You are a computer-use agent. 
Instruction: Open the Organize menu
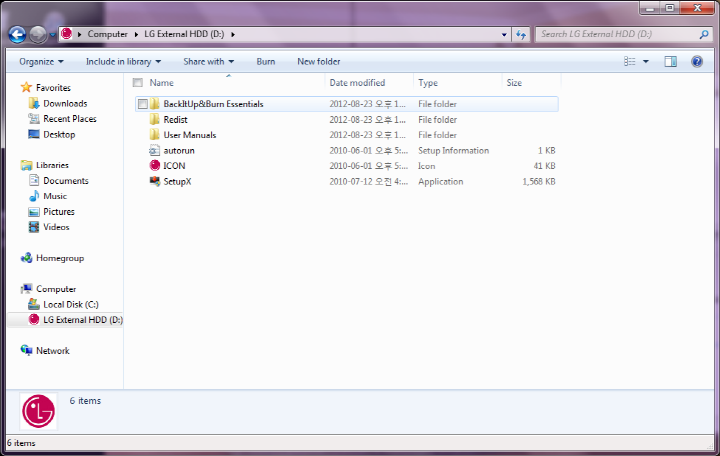click(41, 62)
